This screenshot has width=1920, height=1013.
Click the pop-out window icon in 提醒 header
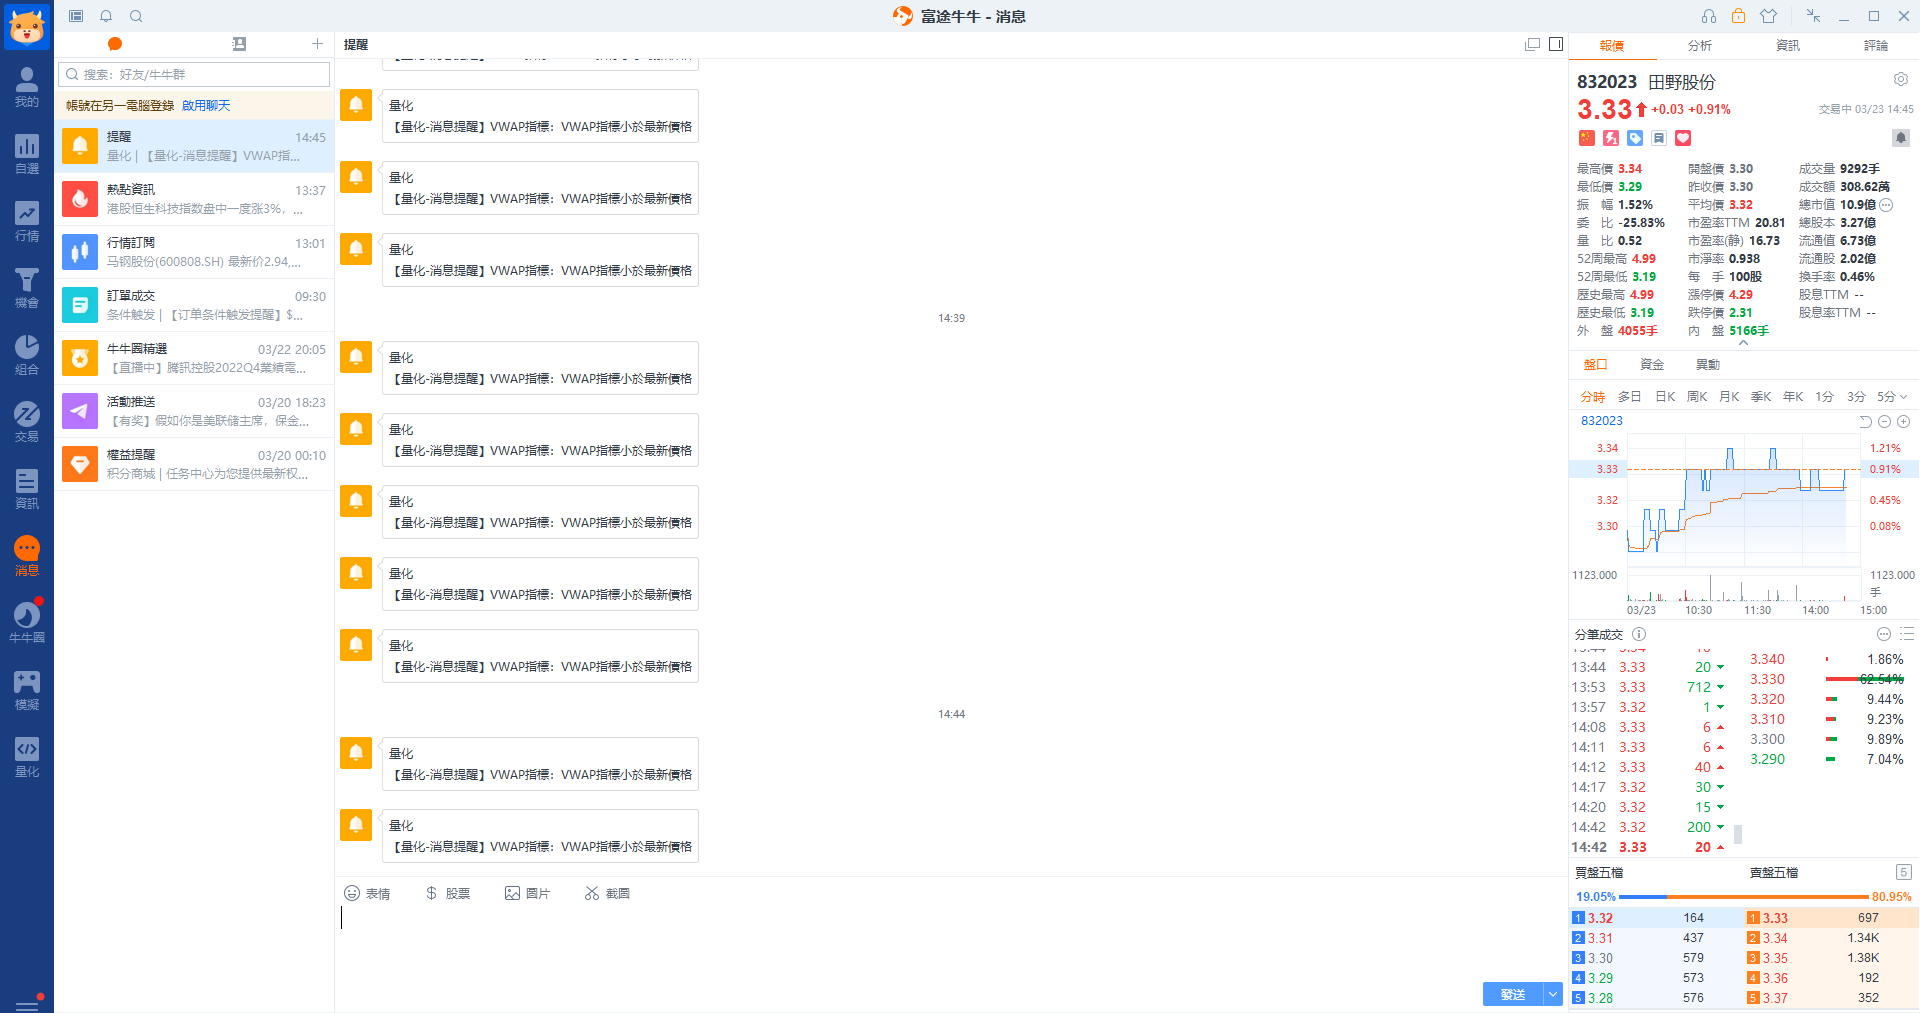click(x=1532, y=44)
